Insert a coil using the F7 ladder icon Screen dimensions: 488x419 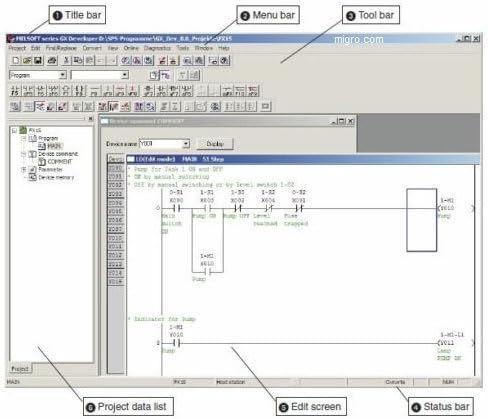tap(66, 90)
